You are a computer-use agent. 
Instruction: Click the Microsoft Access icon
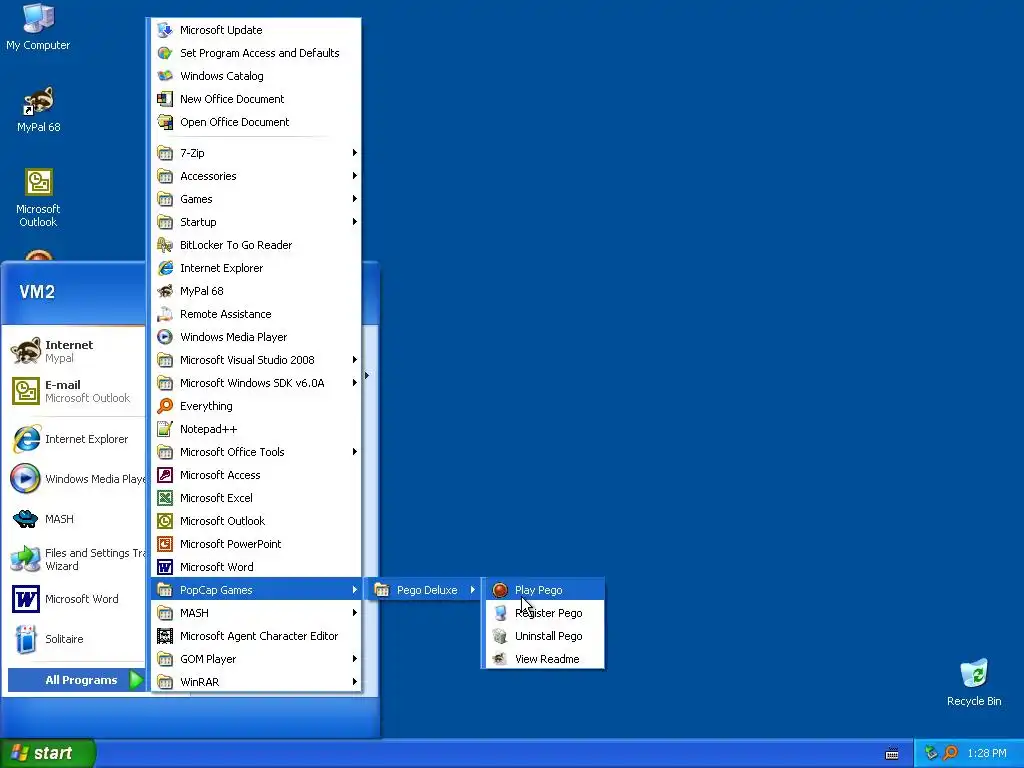pyautogui.click(x=165, y=475)
